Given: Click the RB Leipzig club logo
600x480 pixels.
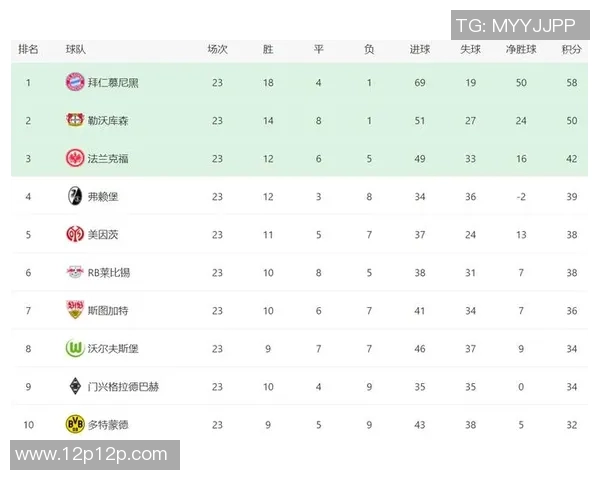Looking at the screenshot, I should (x=74, y=272).
